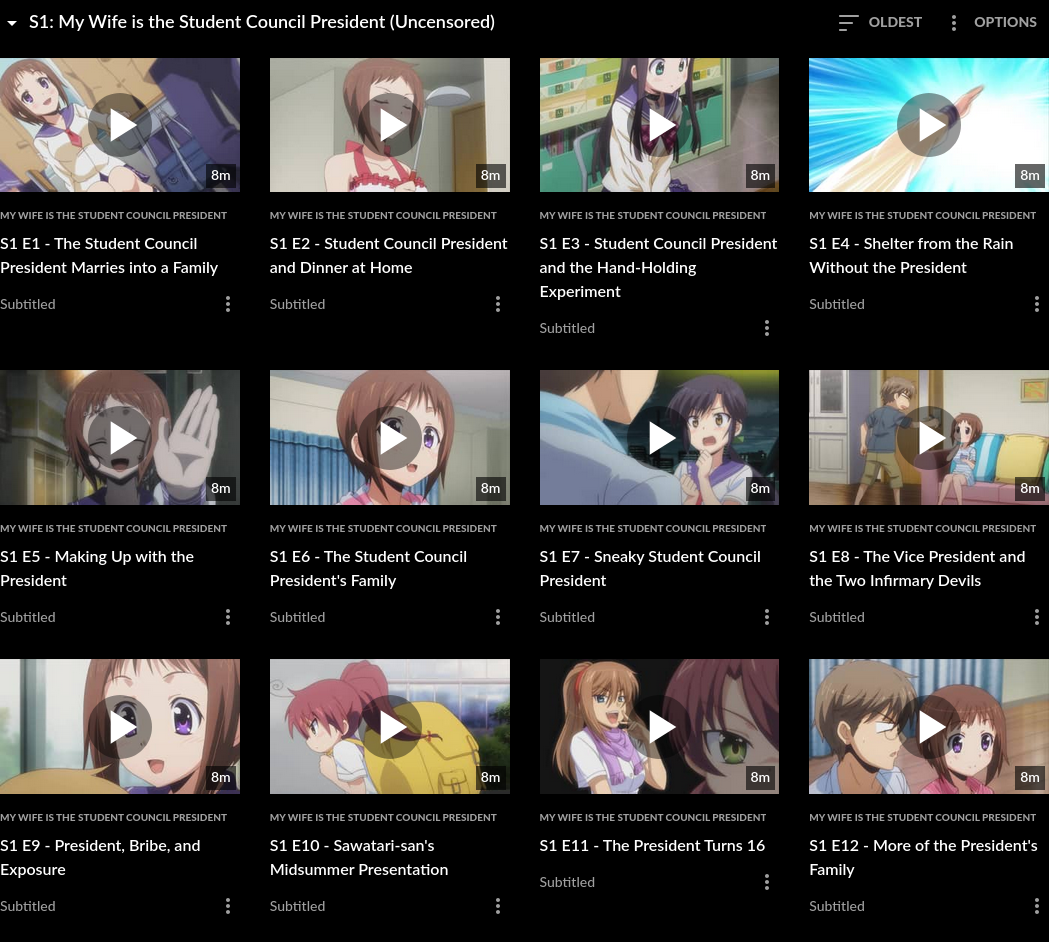Screen dimensions: 1049x942
Task: Open season selector title S1: My Wife
Action: (262, 22)
